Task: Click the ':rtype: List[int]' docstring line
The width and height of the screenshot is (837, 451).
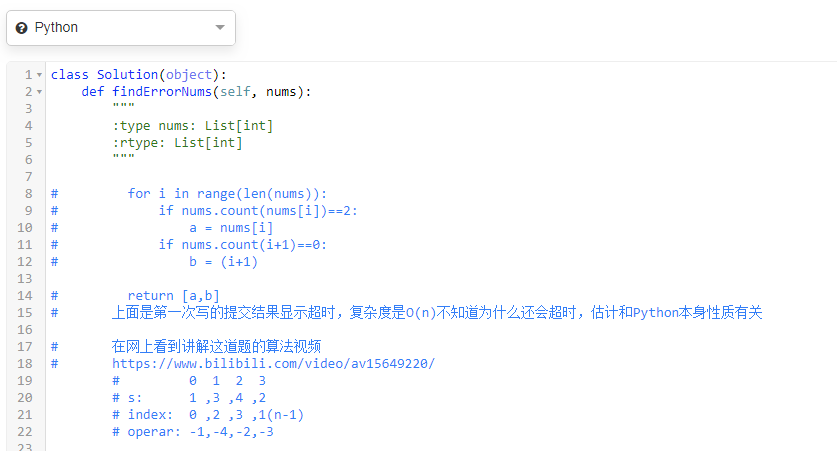Action: 177,143
